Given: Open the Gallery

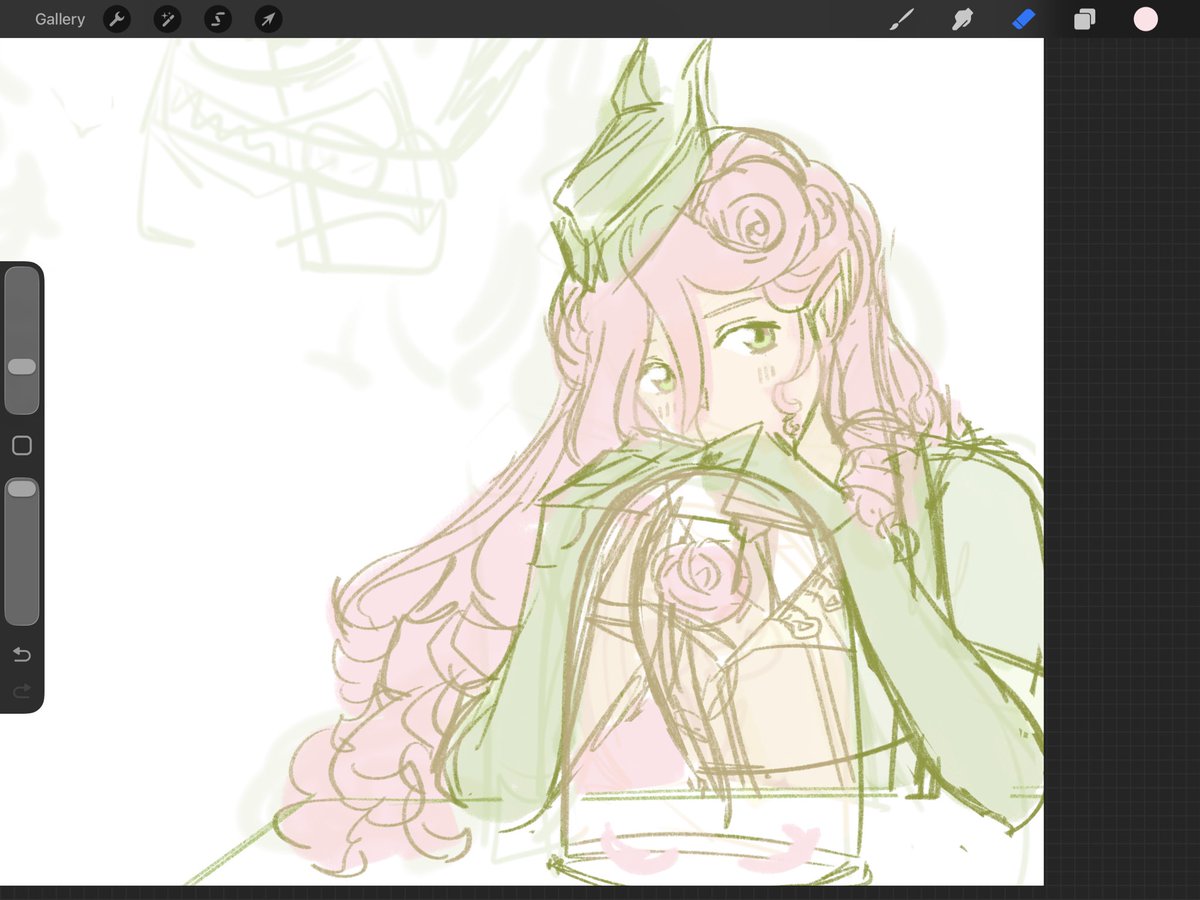Looking at the screenshot, I should coord(60,19).
